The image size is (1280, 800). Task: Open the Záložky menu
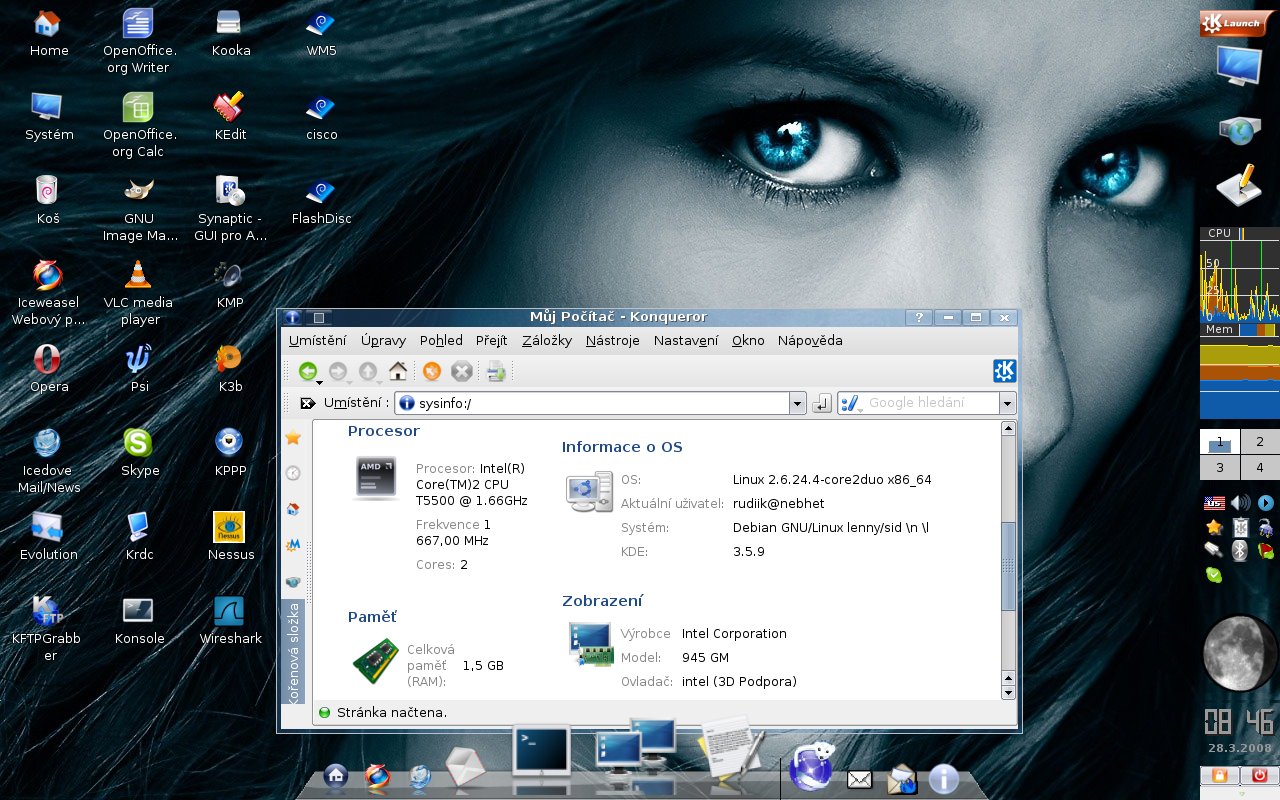tap(546, 340)
